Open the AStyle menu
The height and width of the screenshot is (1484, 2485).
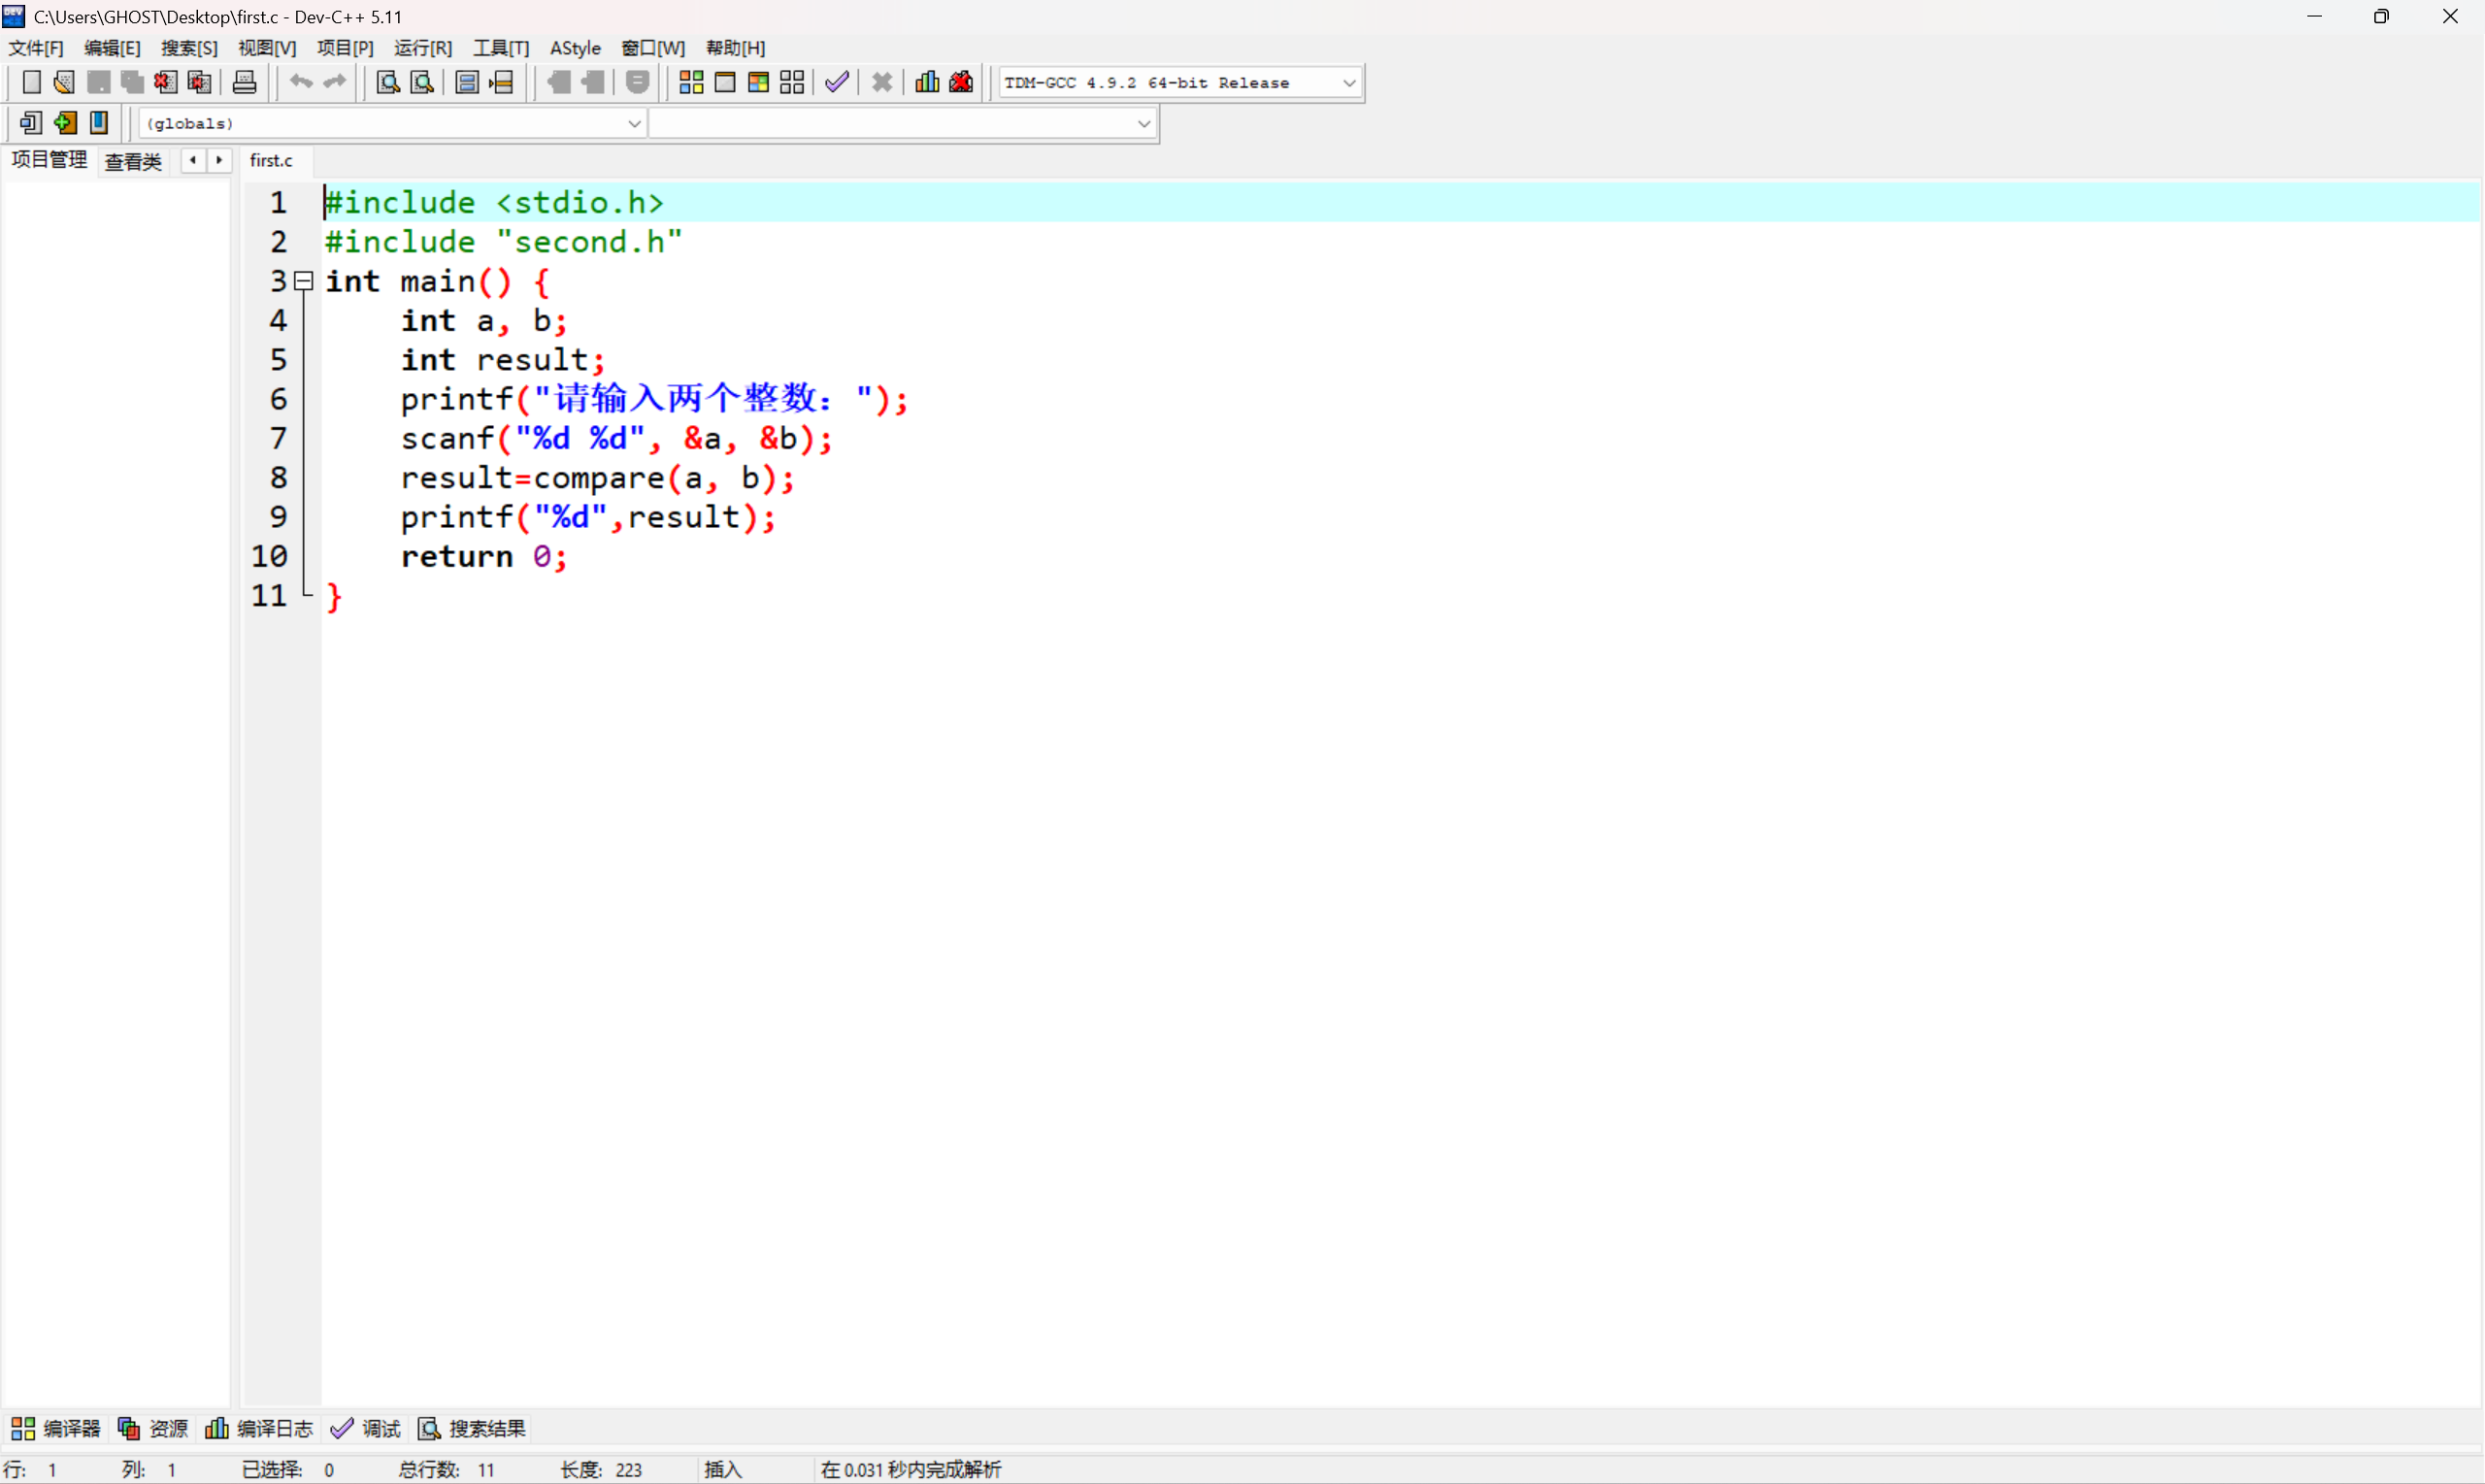[575, 48]
